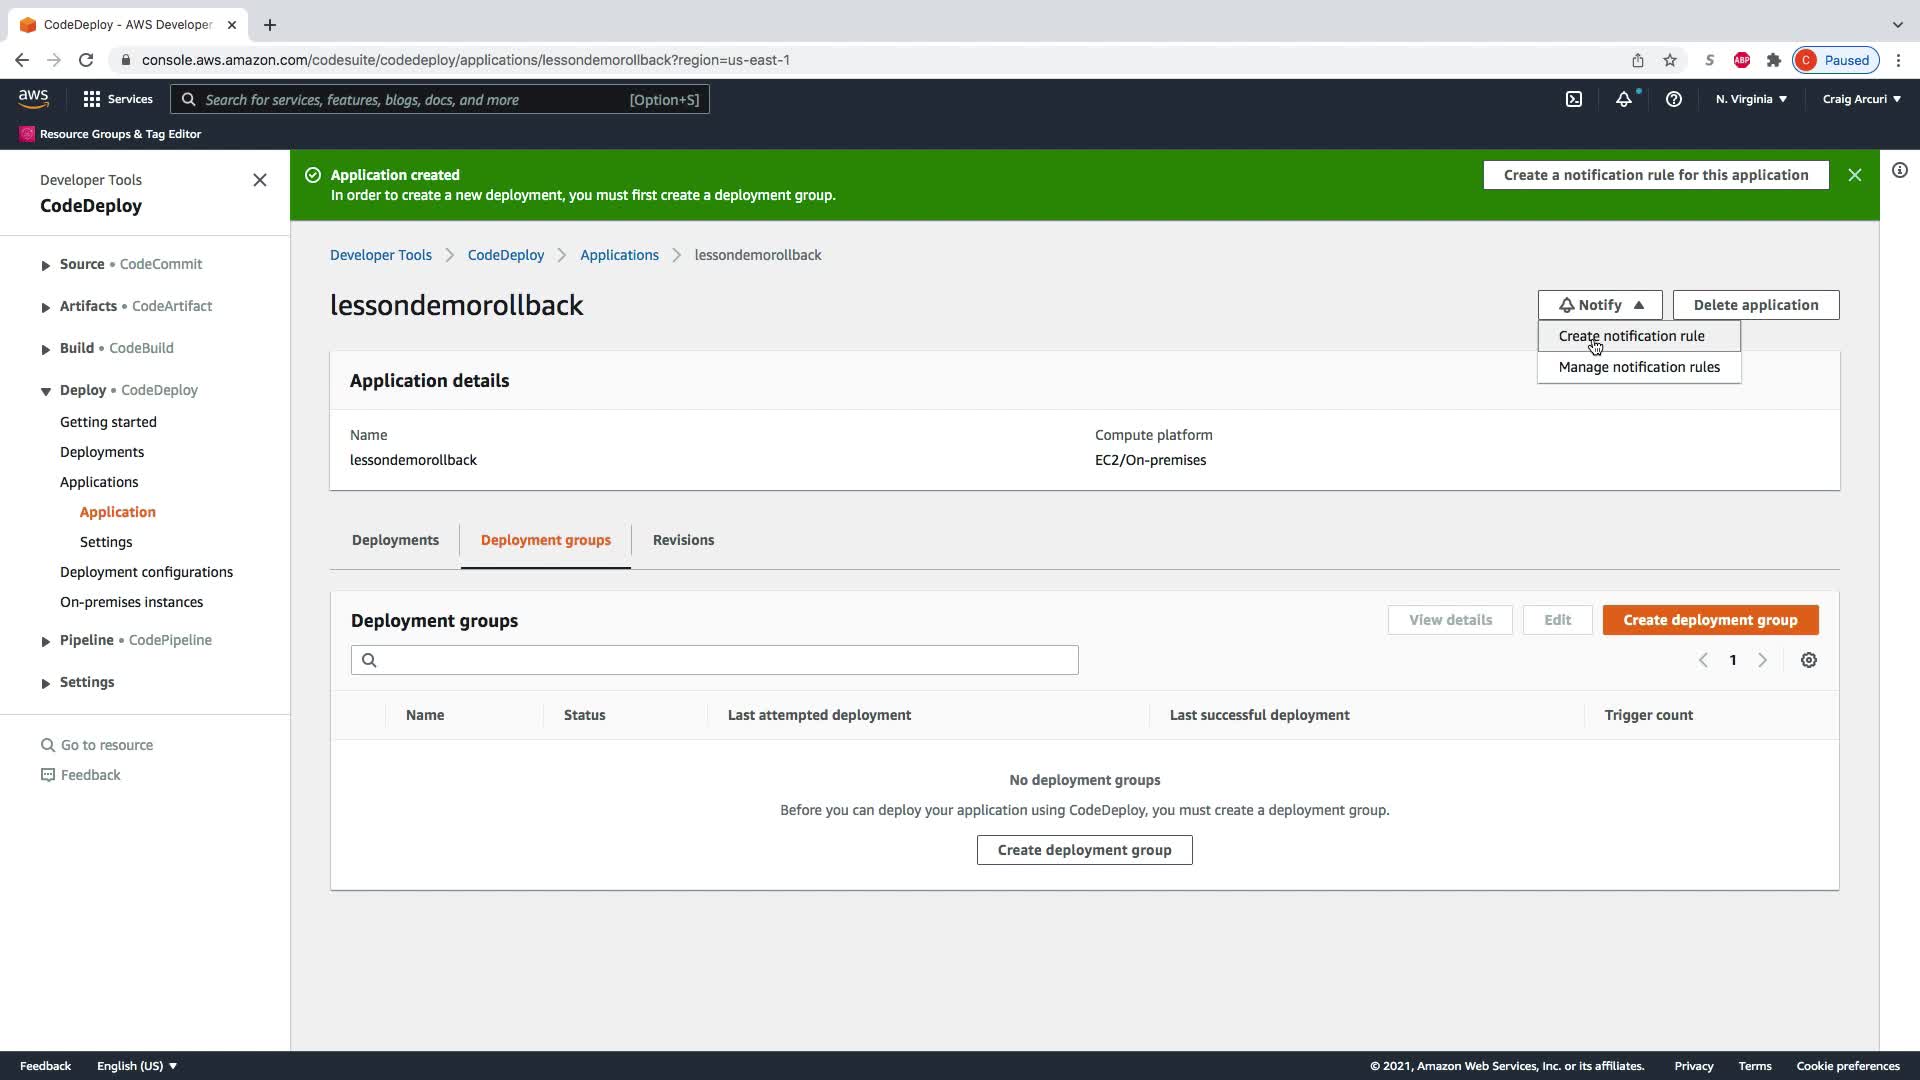Click the AWS logo home icon
1920x1080 pixels.
(x=33, y=98)
